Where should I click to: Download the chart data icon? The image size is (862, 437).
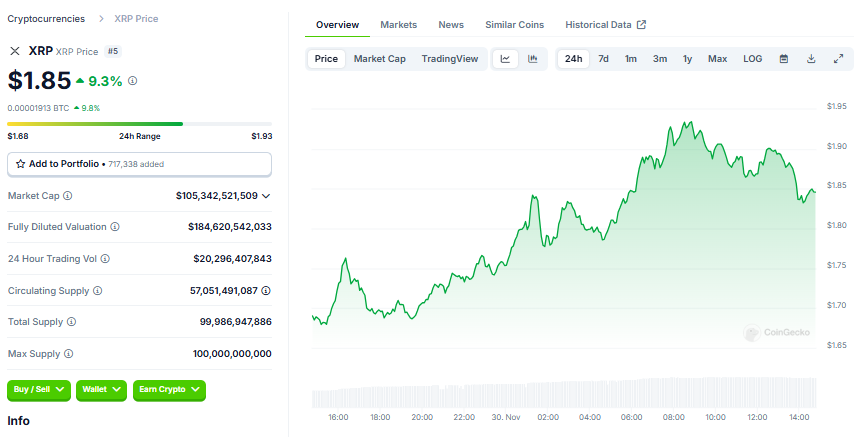[x=811, y=59]
